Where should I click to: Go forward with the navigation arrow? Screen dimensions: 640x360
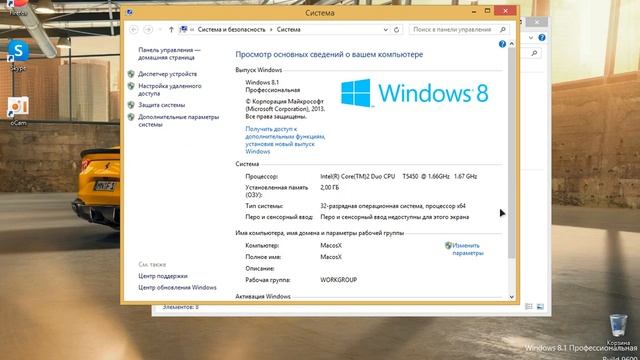(148, 29)
